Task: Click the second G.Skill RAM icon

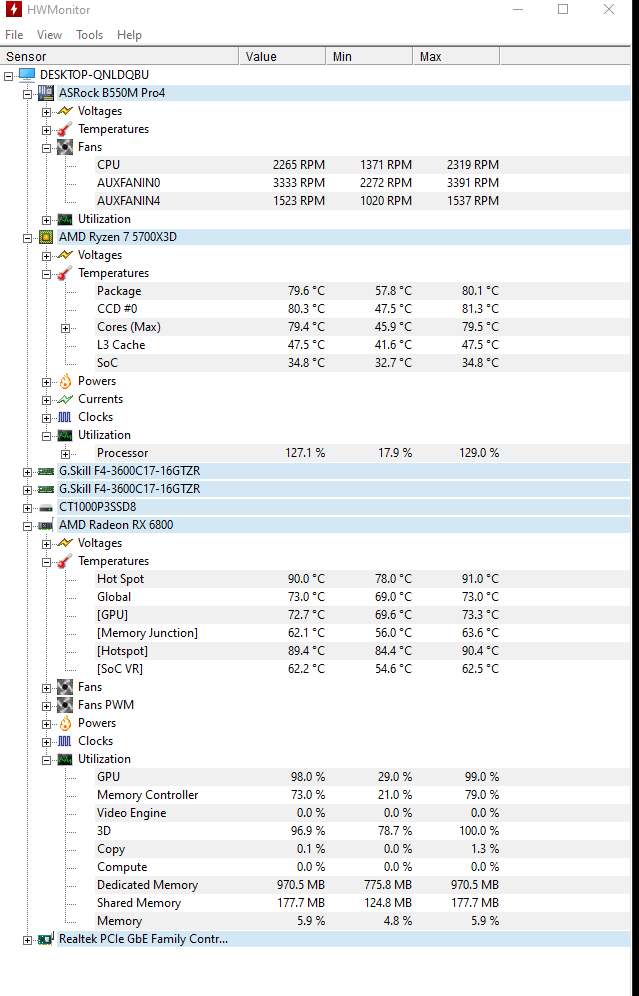Action: pos(46,489)
